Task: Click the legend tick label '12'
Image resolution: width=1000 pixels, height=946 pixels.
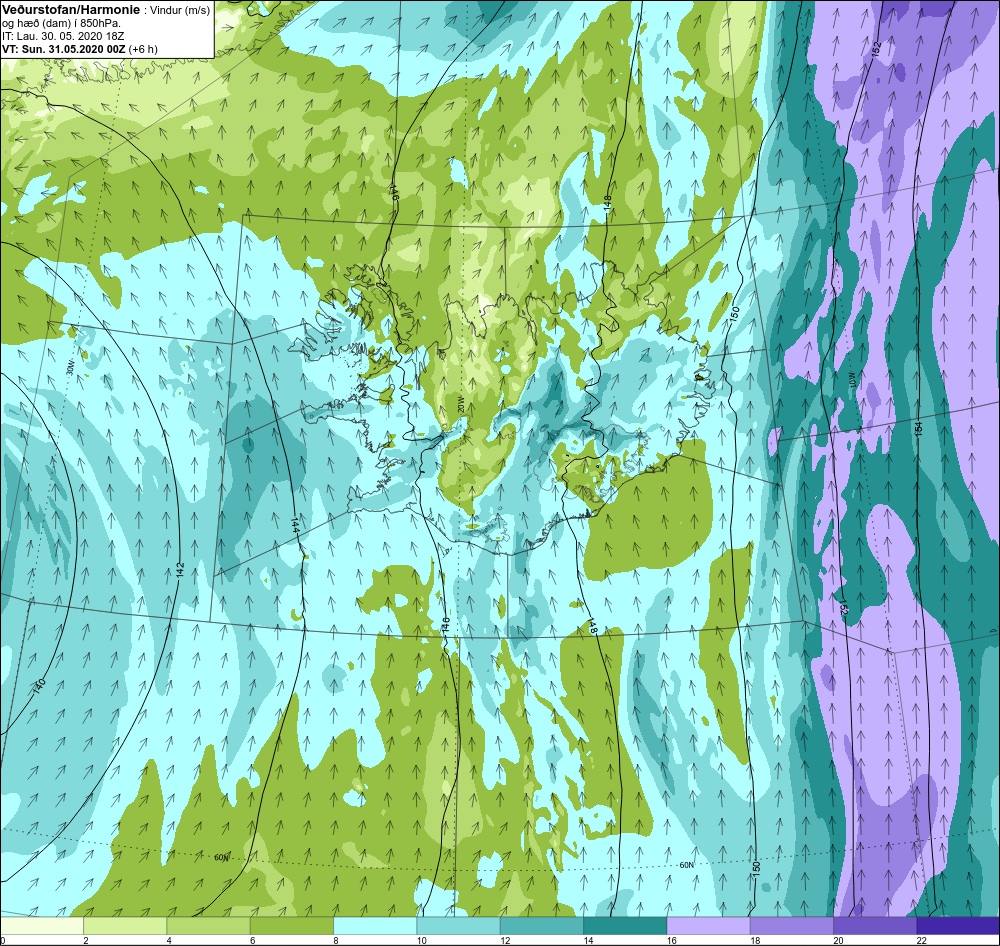Action: coord(504,940)
